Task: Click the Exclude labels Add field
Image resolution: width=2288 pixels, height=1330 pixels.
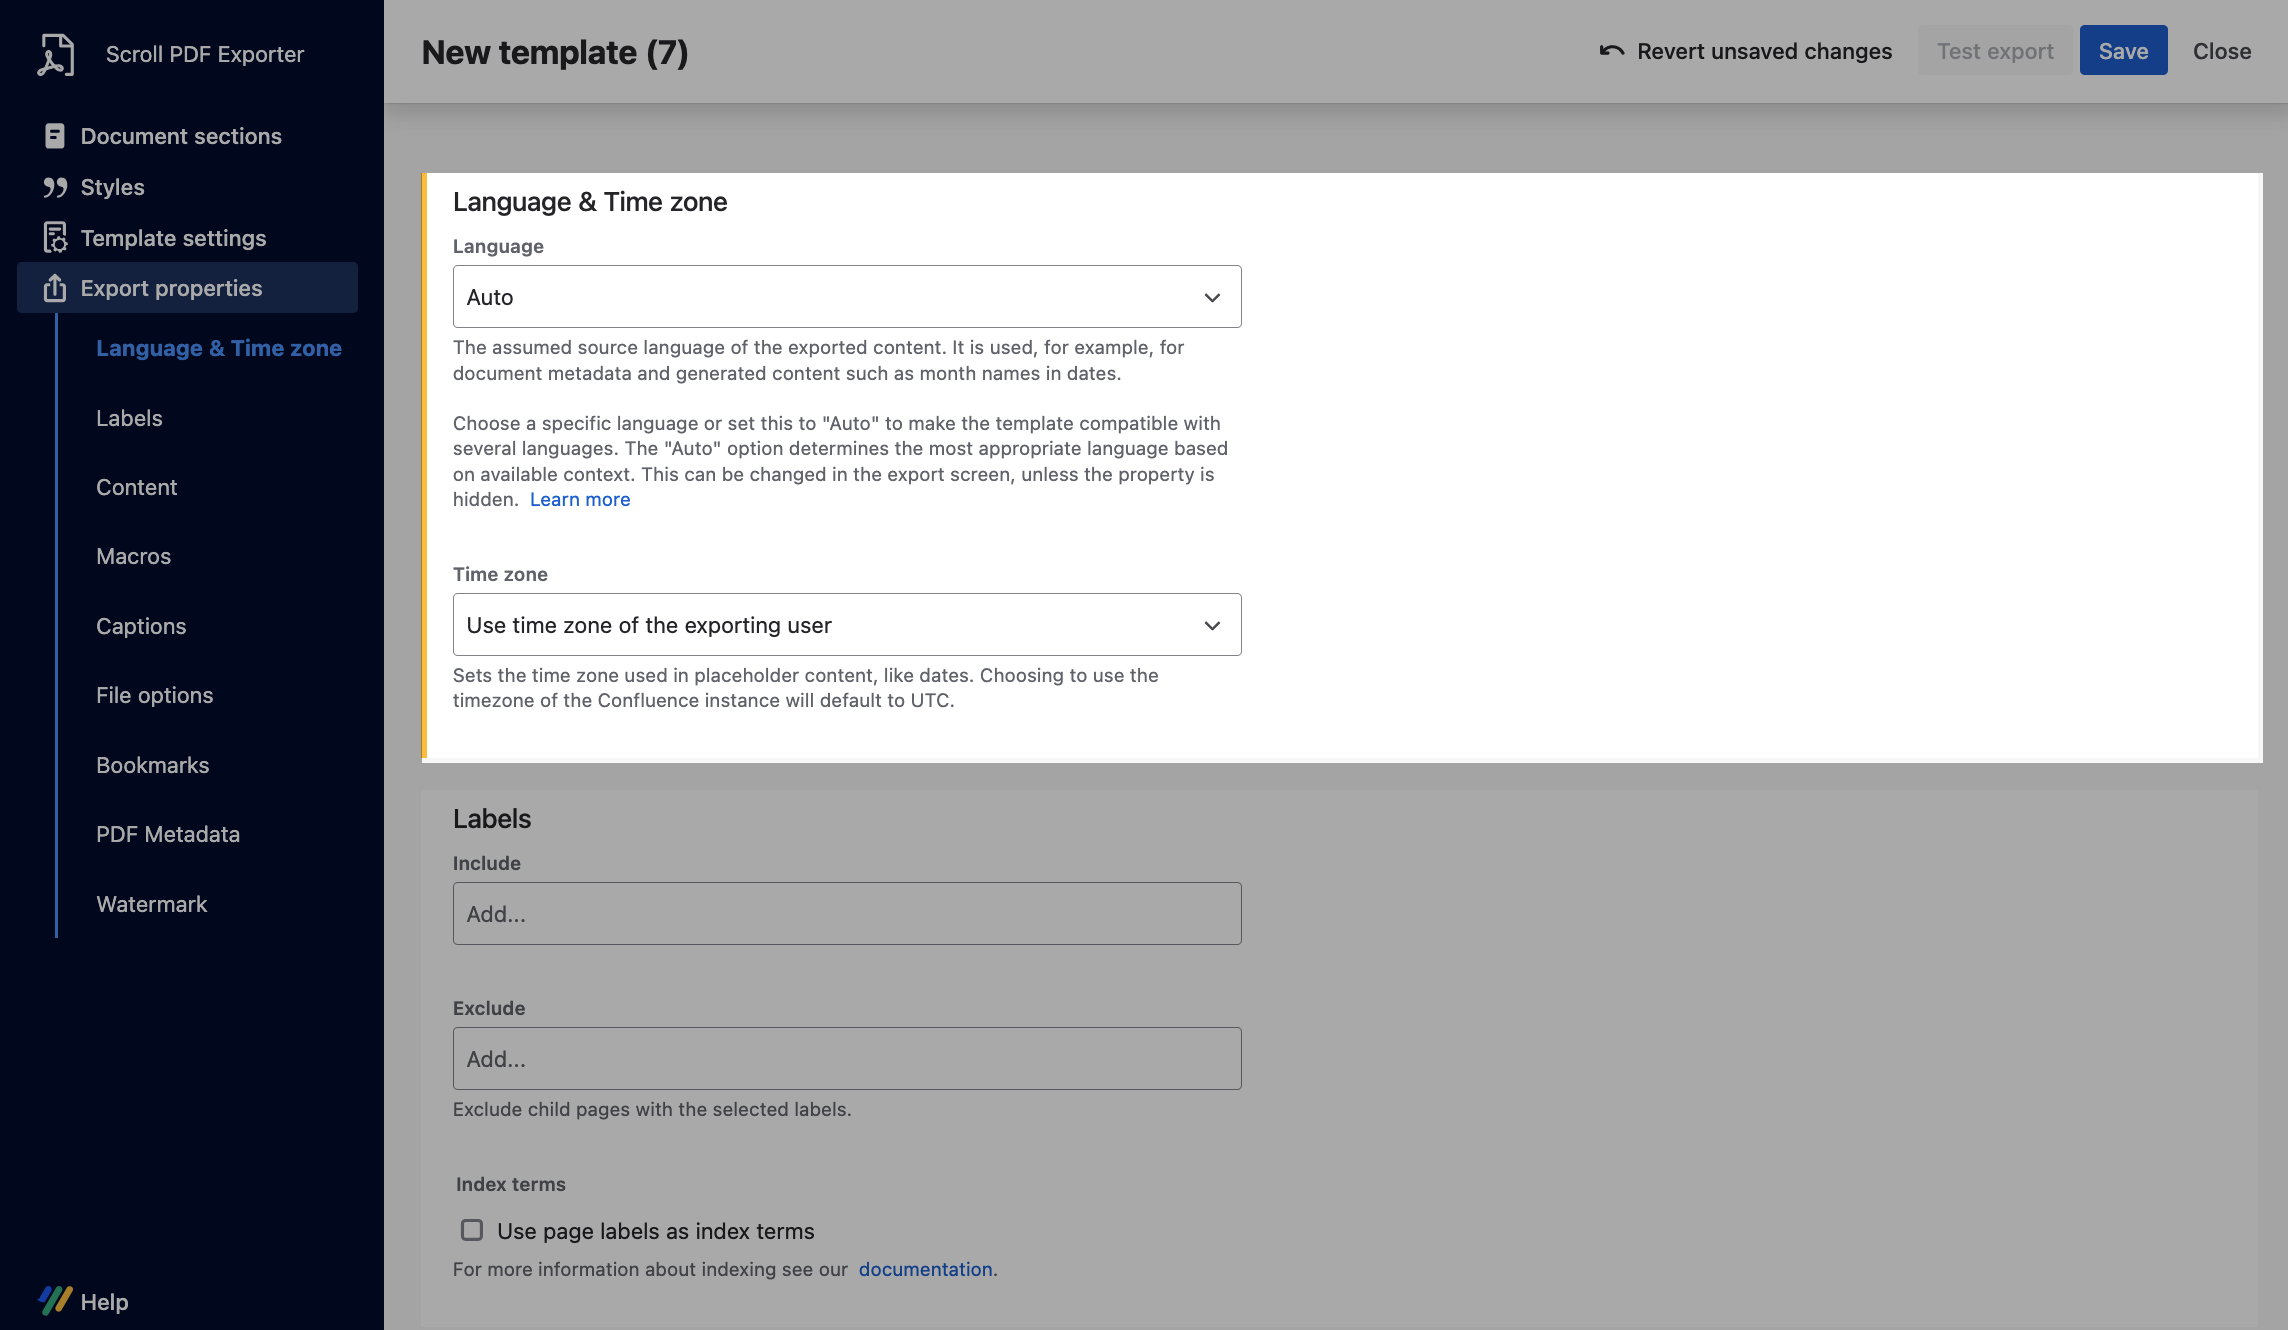Action: (846, 1058)
